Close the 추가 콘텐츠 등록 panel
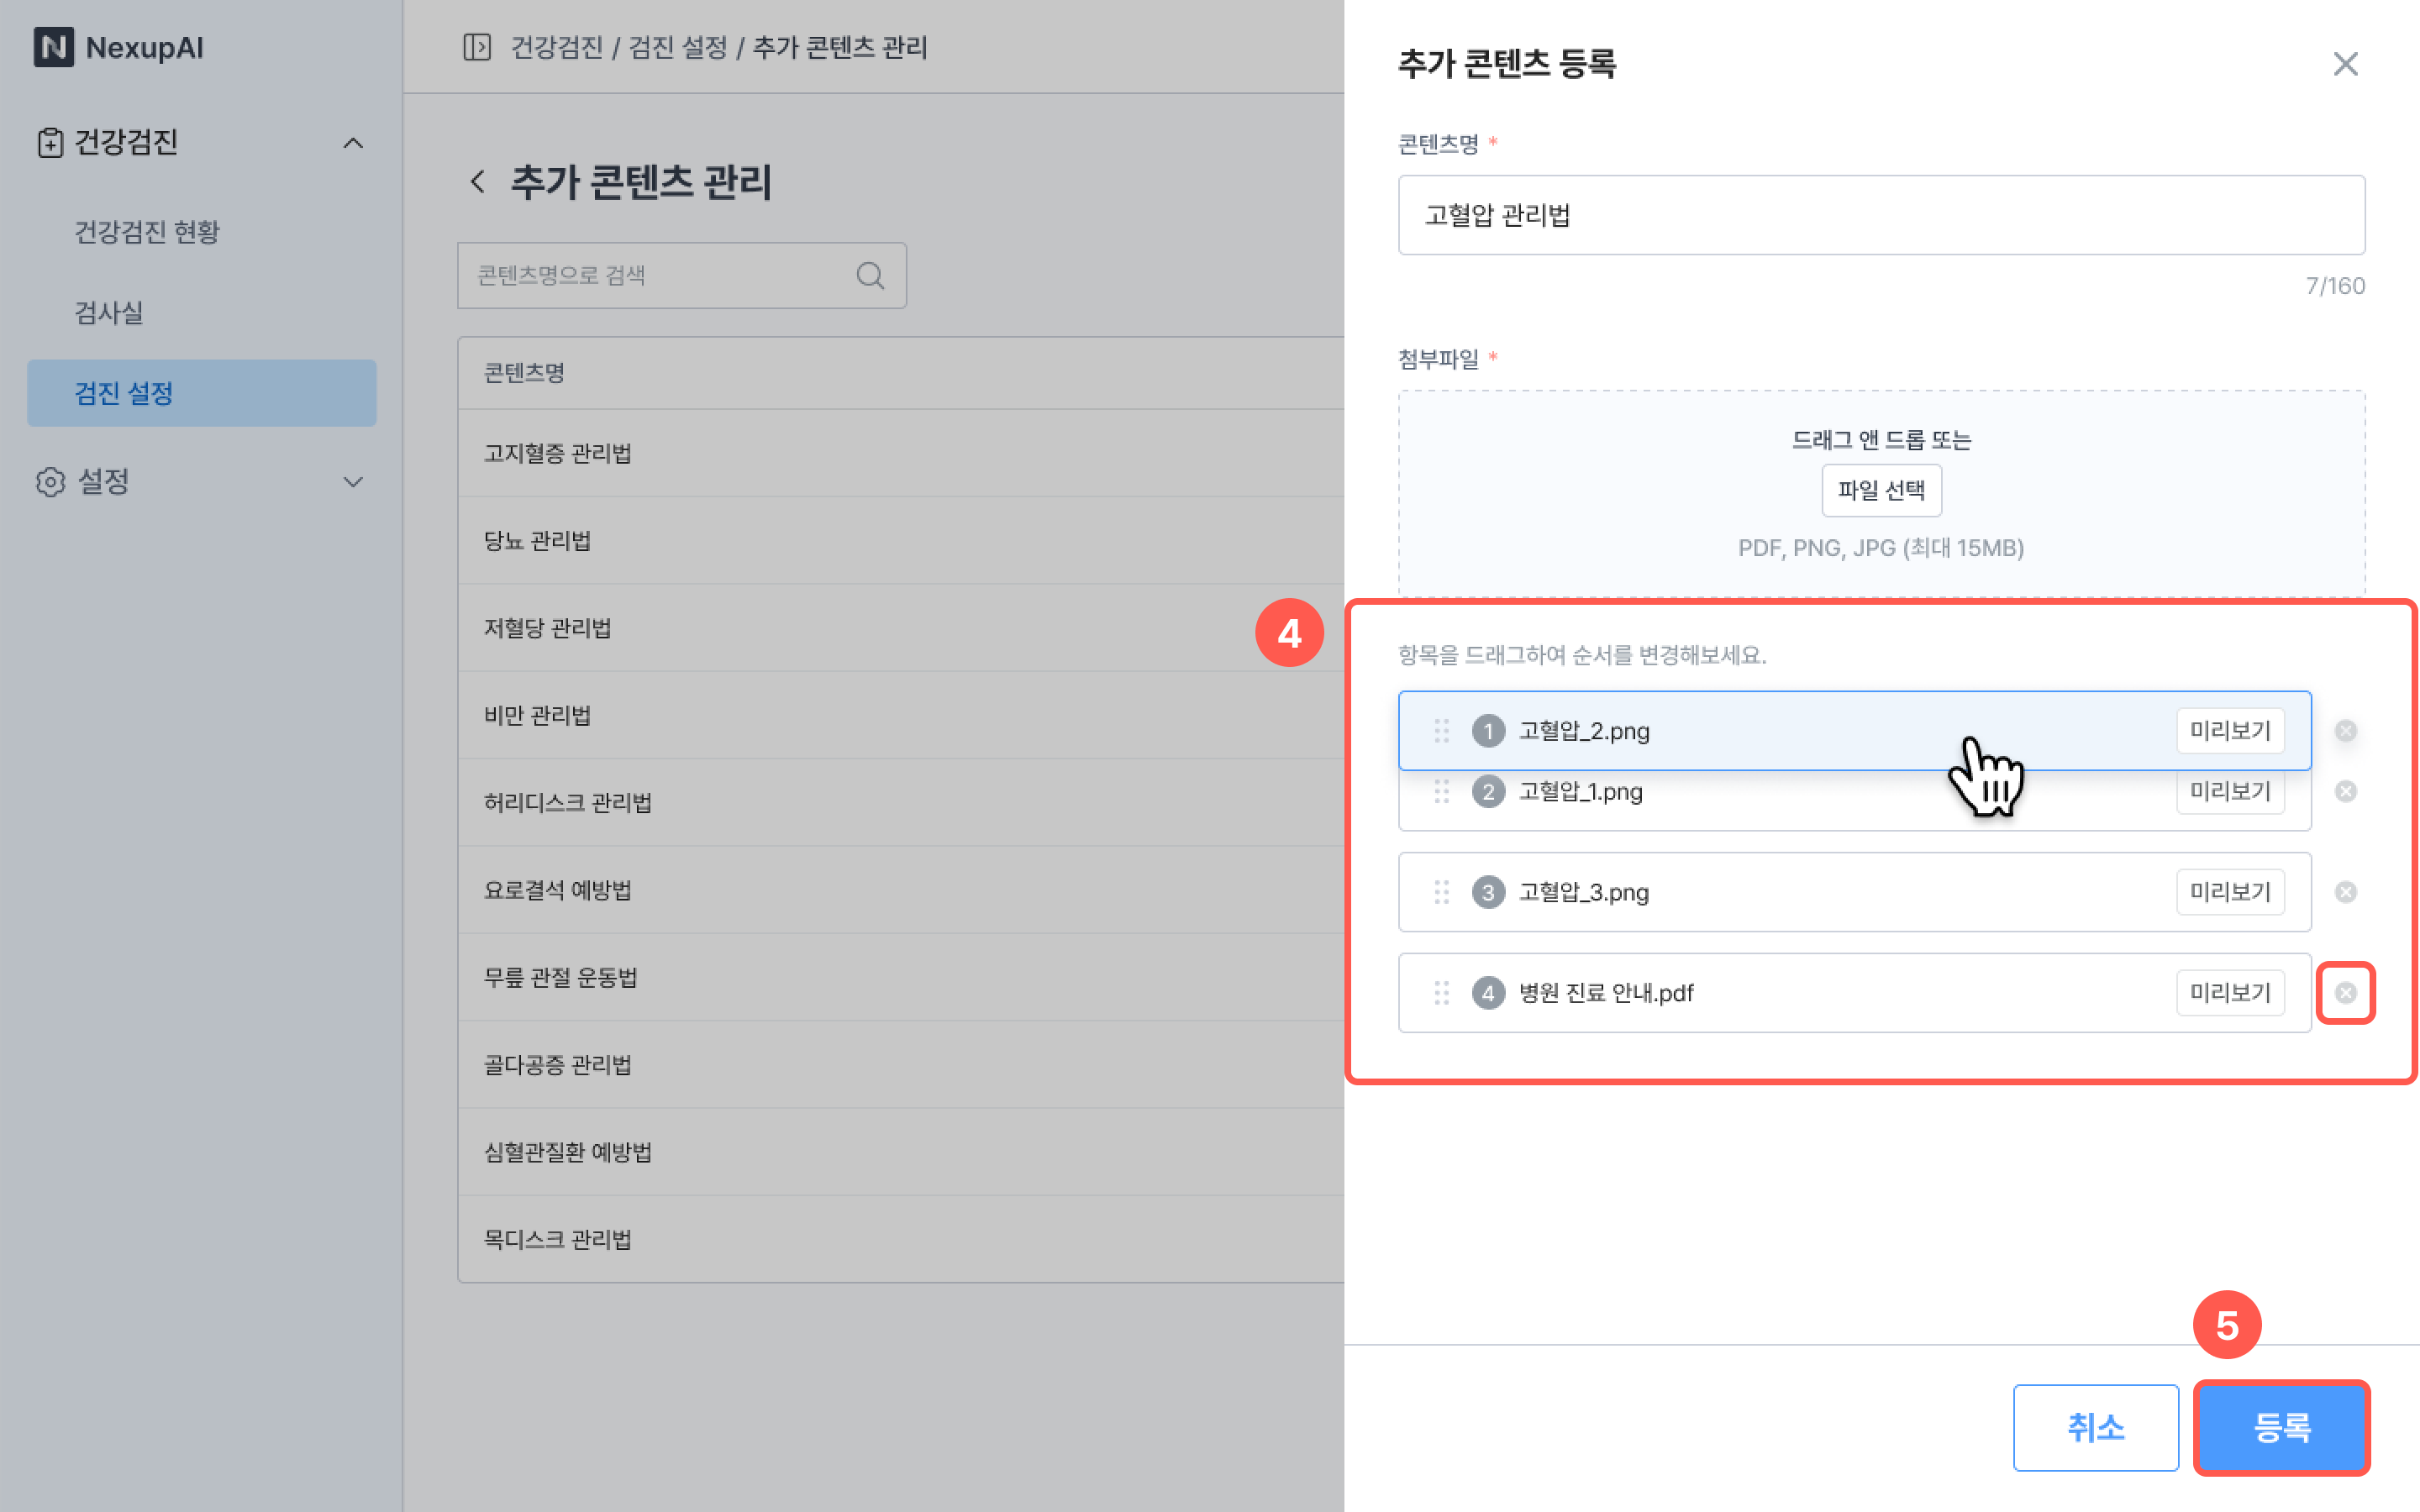2420x1512 pixels. point(2345,64)
